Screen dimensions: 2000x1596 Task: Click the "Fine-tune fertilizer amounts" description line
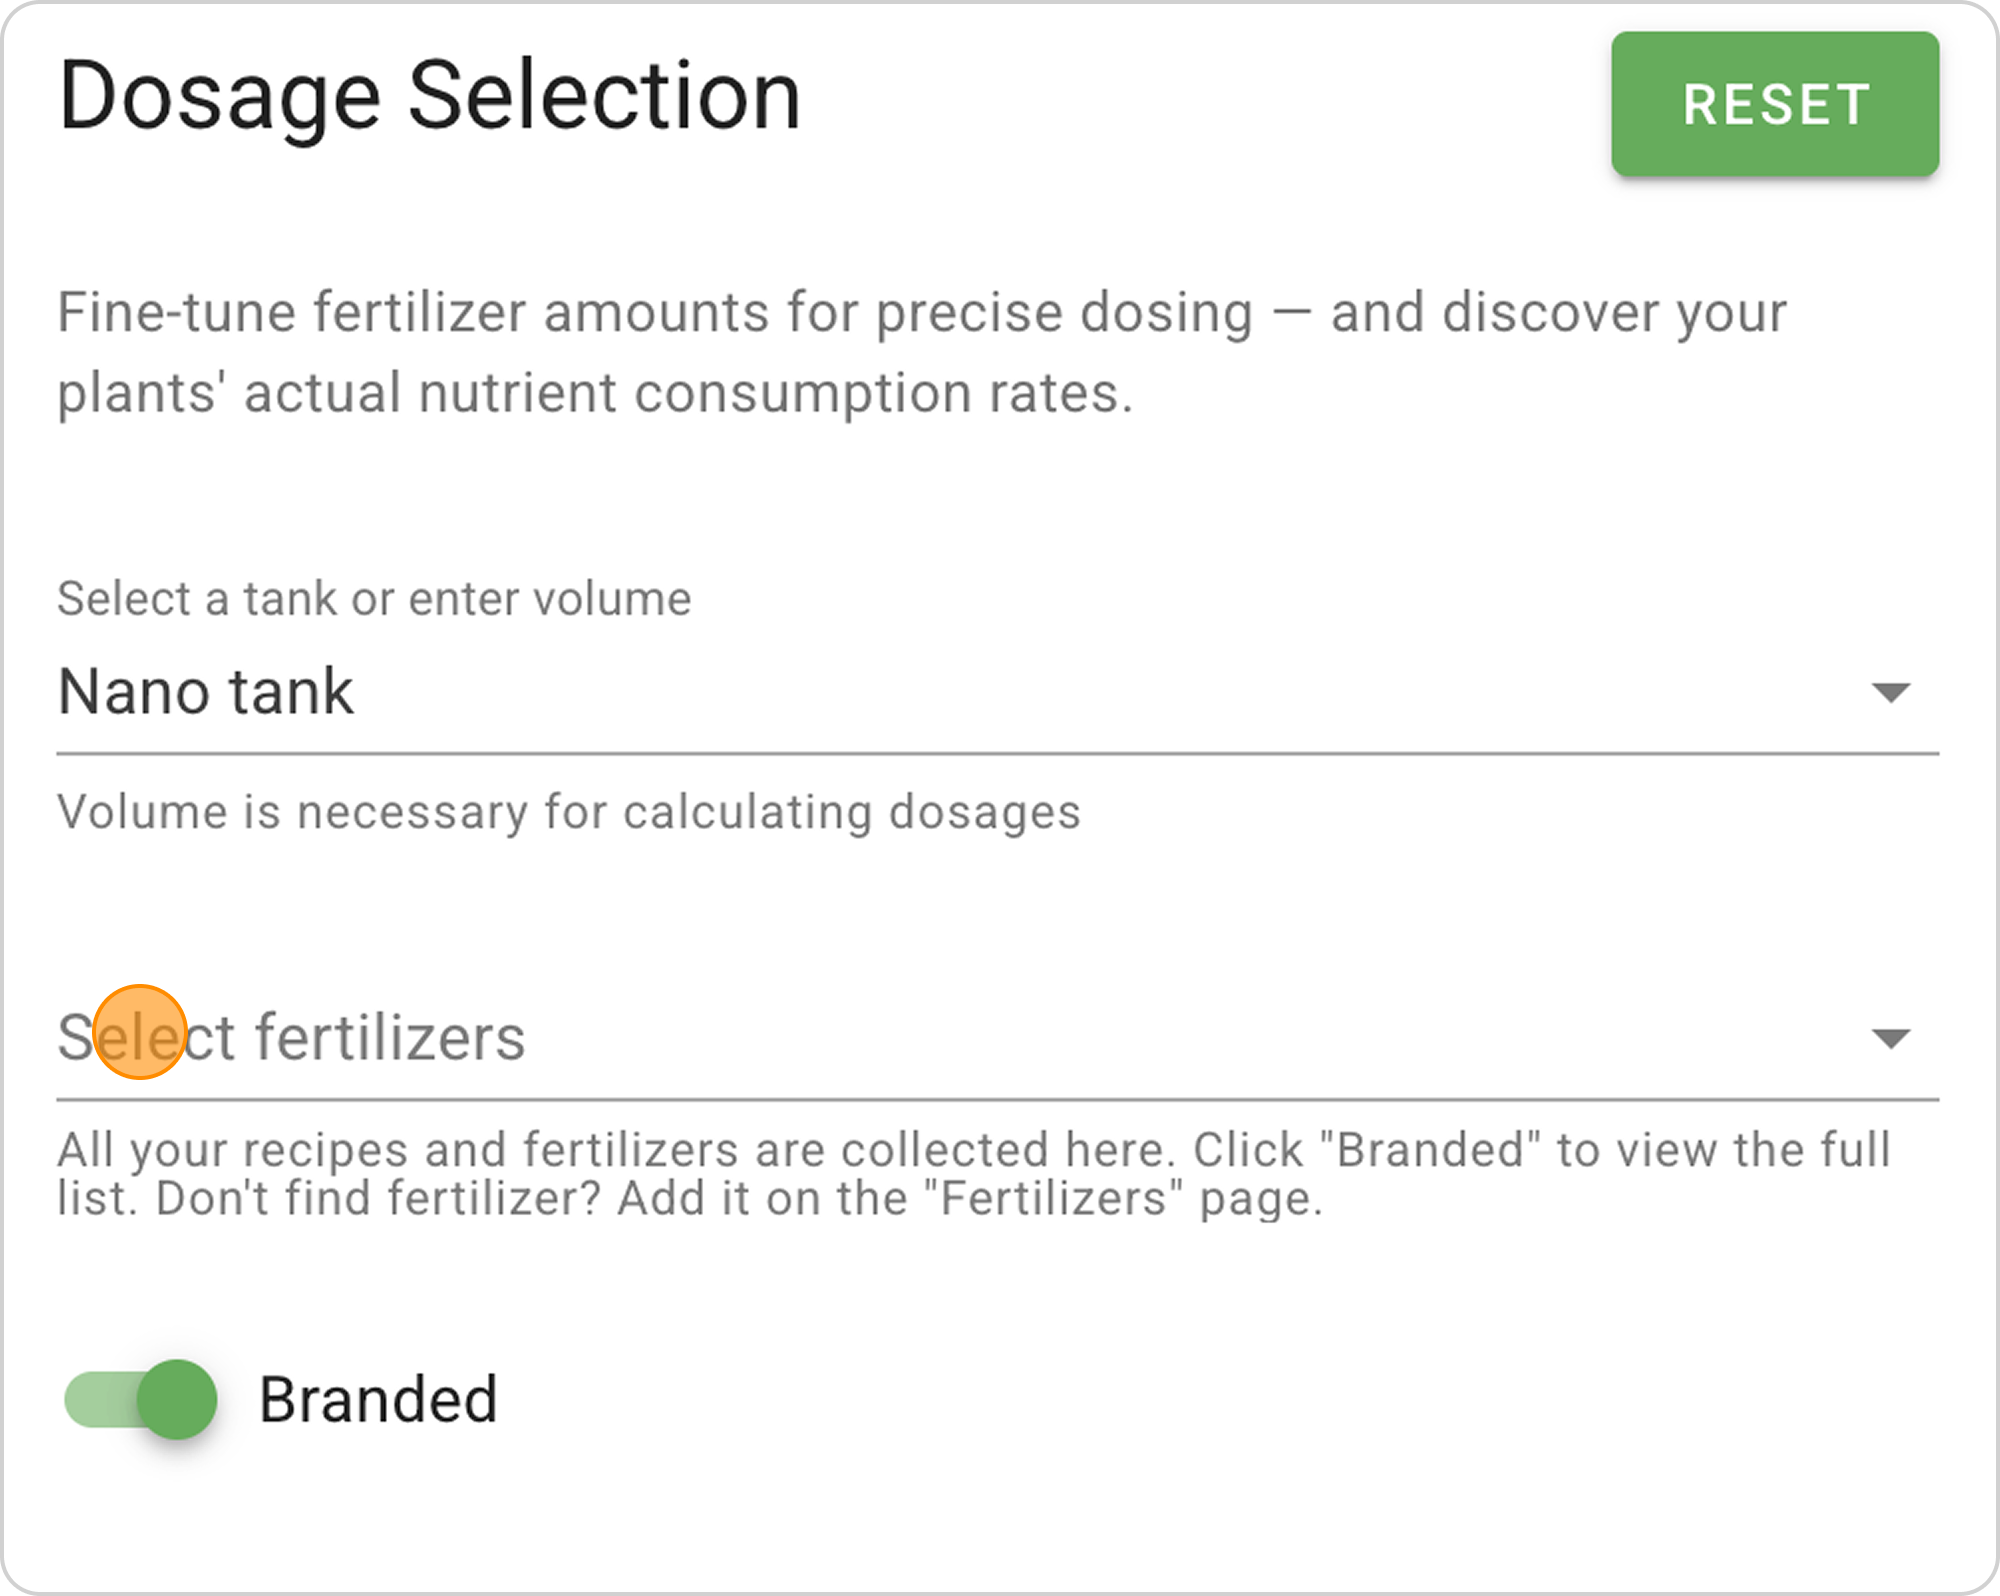920,312
